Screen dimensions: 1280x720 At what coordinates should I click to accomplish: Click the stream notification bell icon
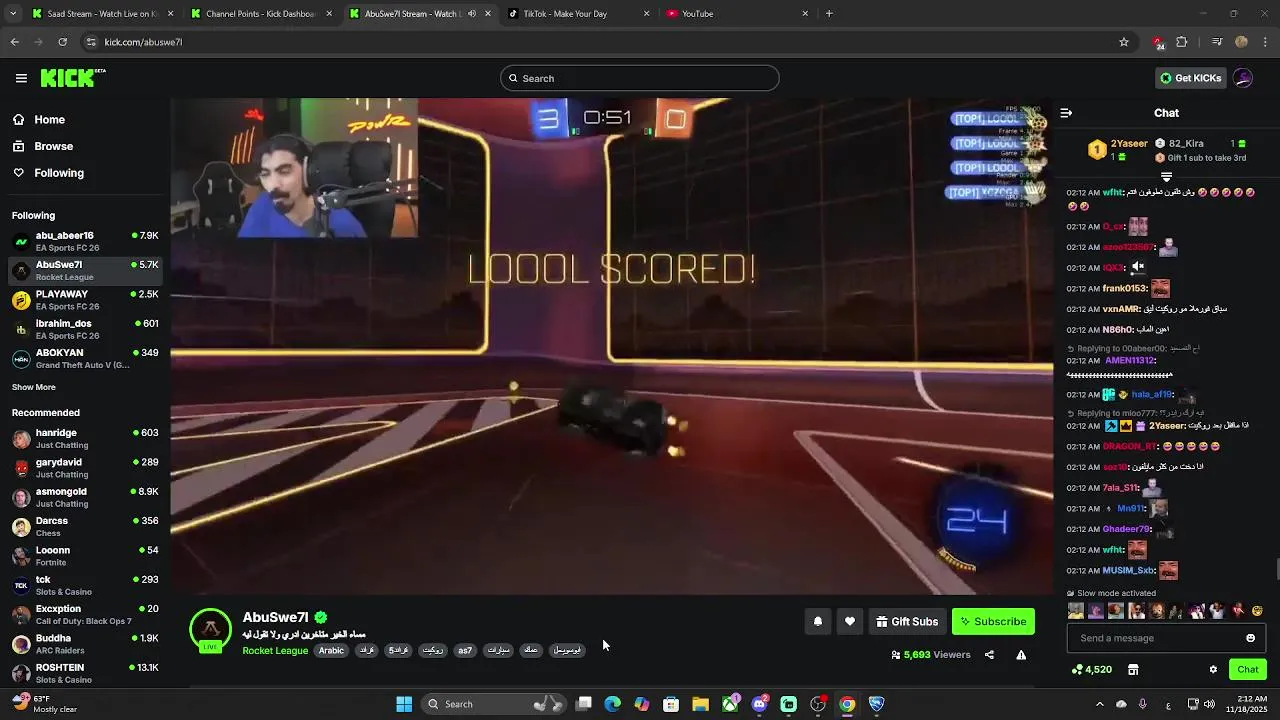coord(818,622)
